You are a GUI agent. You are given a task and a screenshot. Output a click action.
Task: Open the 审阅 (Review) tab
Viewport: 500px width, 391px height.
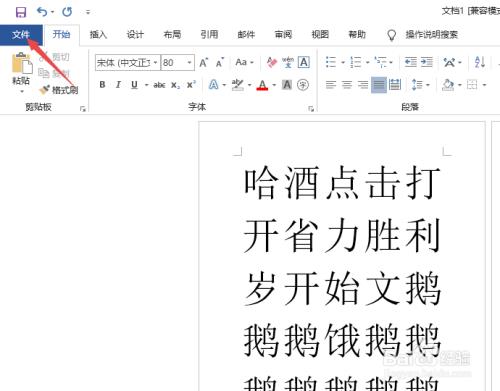[x=283, y=34]
